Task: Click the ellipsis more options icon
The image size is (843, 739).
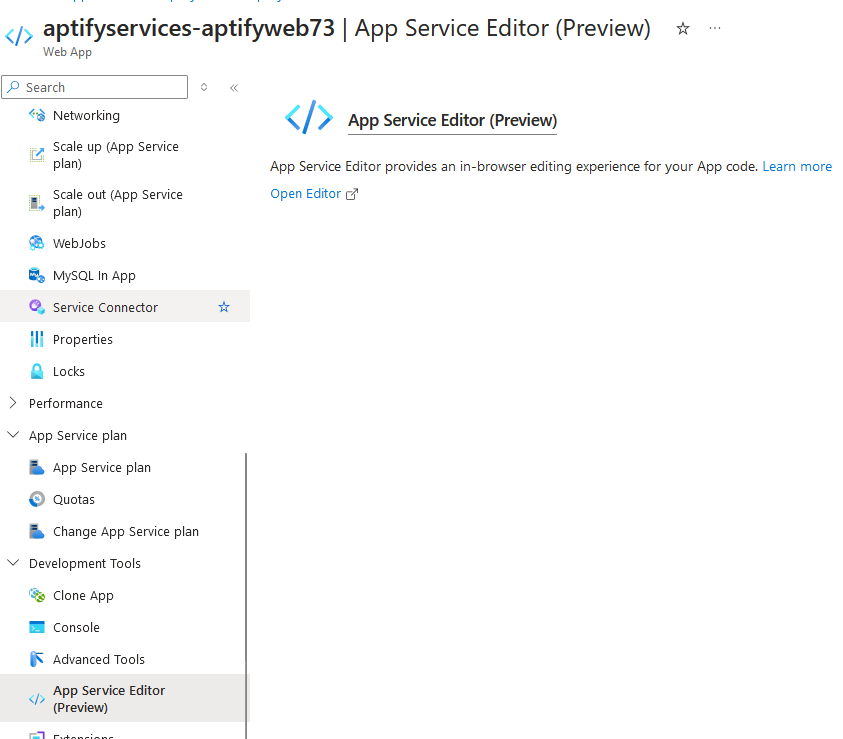Action: coord(715,28)
